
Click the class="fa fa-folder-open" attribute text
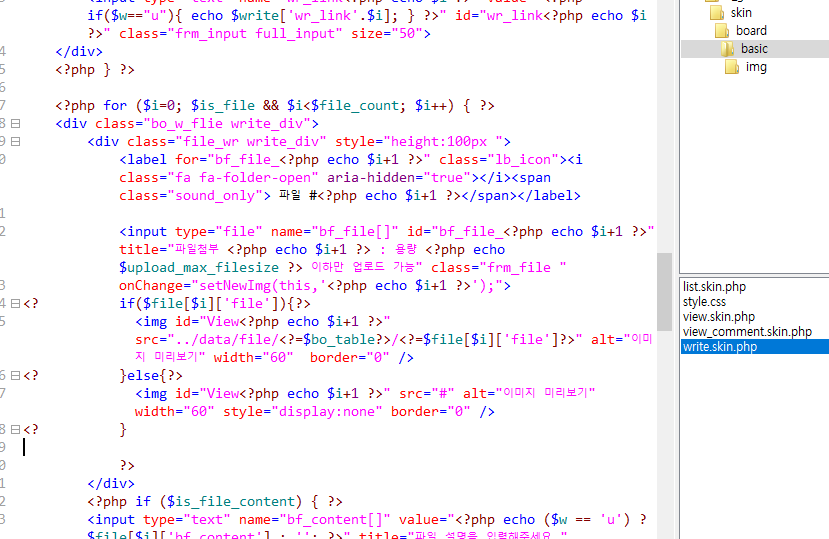click(x=219, y=178)
